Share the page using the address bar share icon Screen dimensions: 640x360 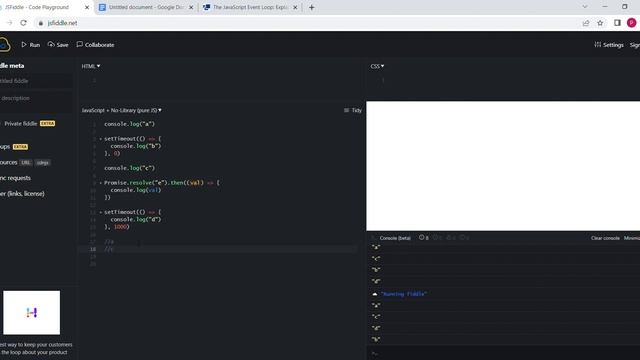(586, 23)
